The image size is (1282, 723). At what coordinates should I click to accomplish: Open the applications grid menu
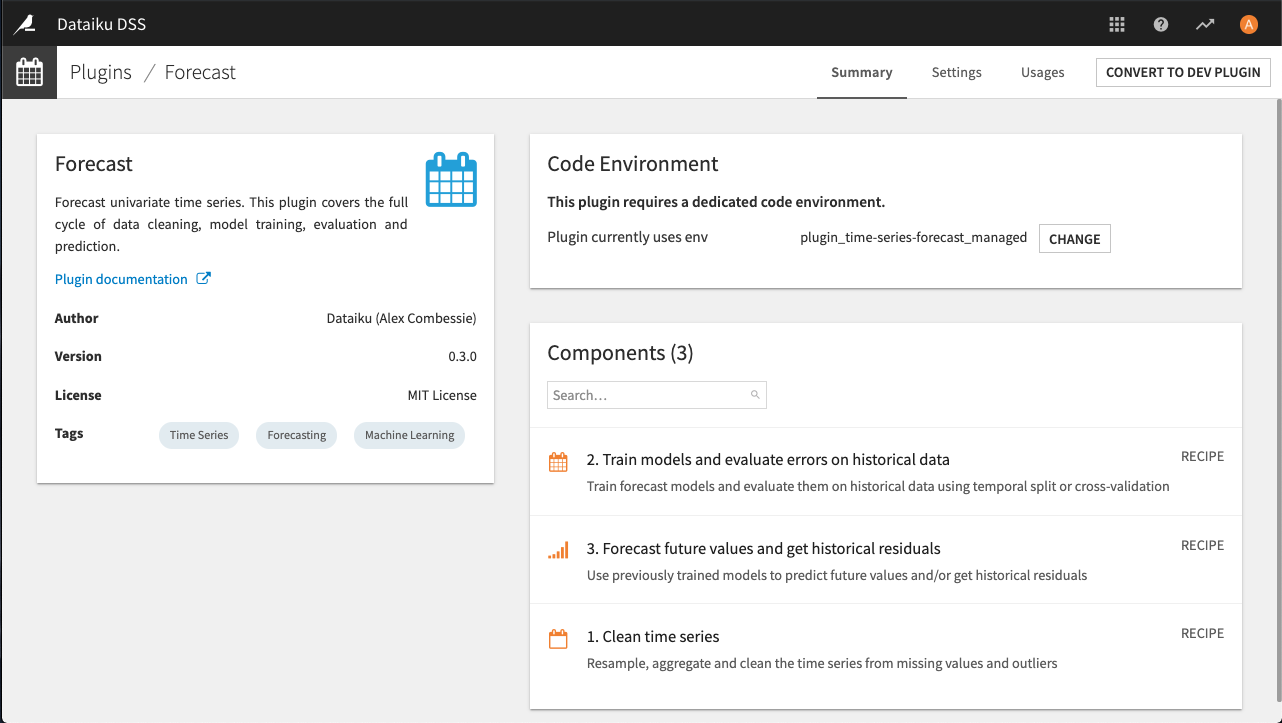click(1117, 24)
